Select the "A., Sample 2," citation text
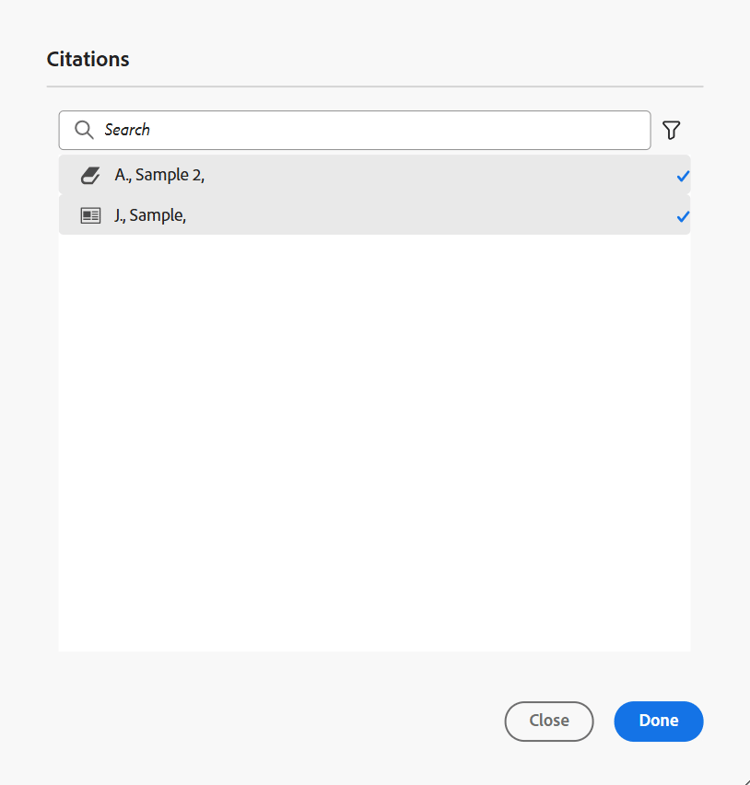 [x=160, y=175]
